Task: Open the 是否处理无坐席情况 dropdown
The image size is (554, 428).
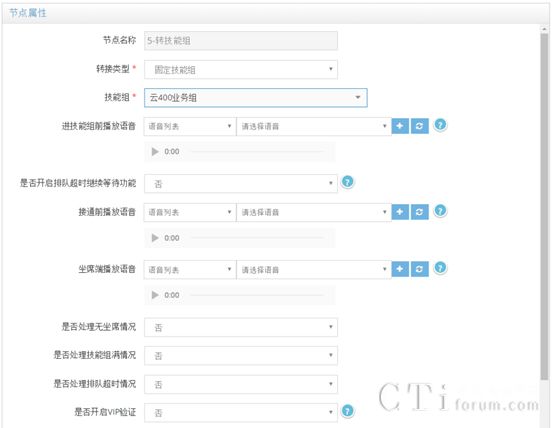Action: click(241, 327)
